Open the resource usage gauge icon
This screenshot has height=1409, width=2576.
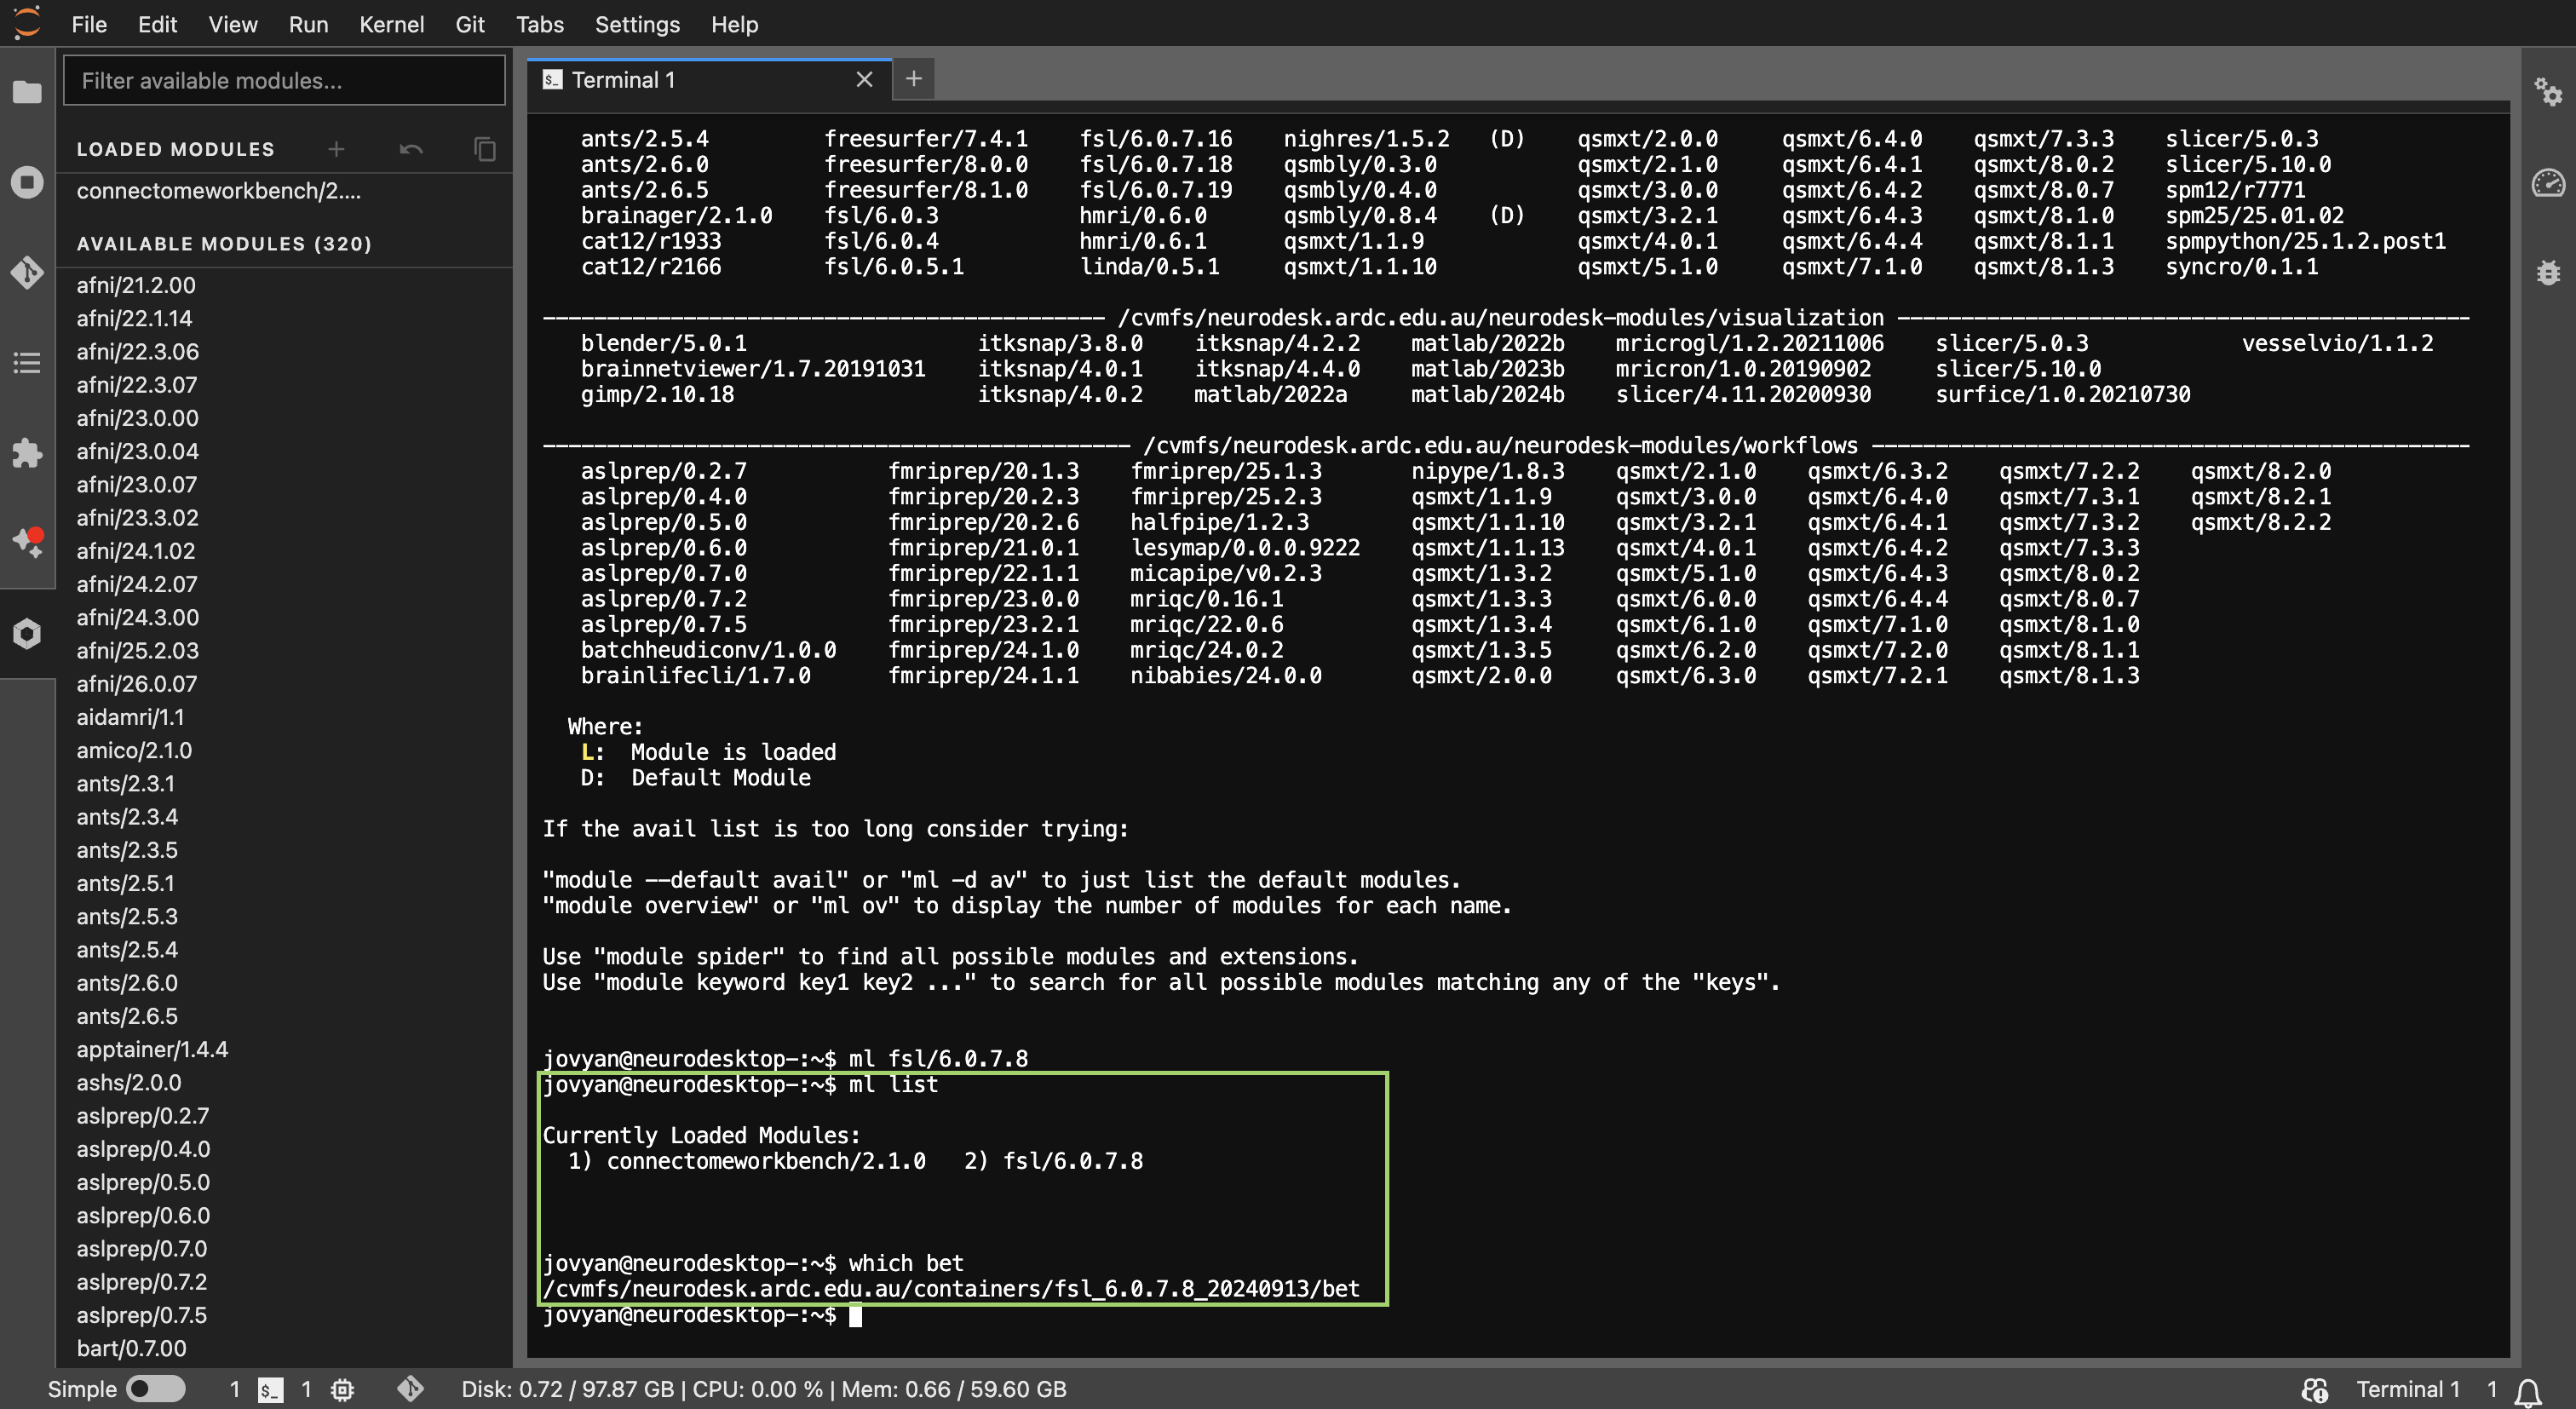[x=2548, y=182]
